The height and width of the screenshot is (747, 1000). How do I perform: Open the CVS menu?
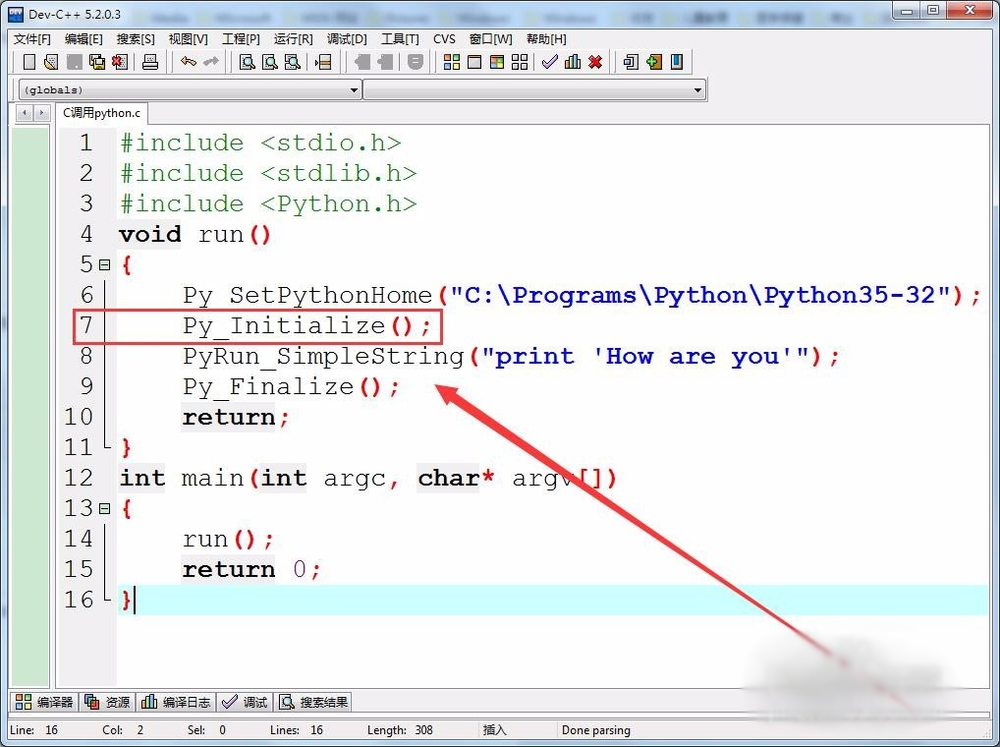coord(444,39)
